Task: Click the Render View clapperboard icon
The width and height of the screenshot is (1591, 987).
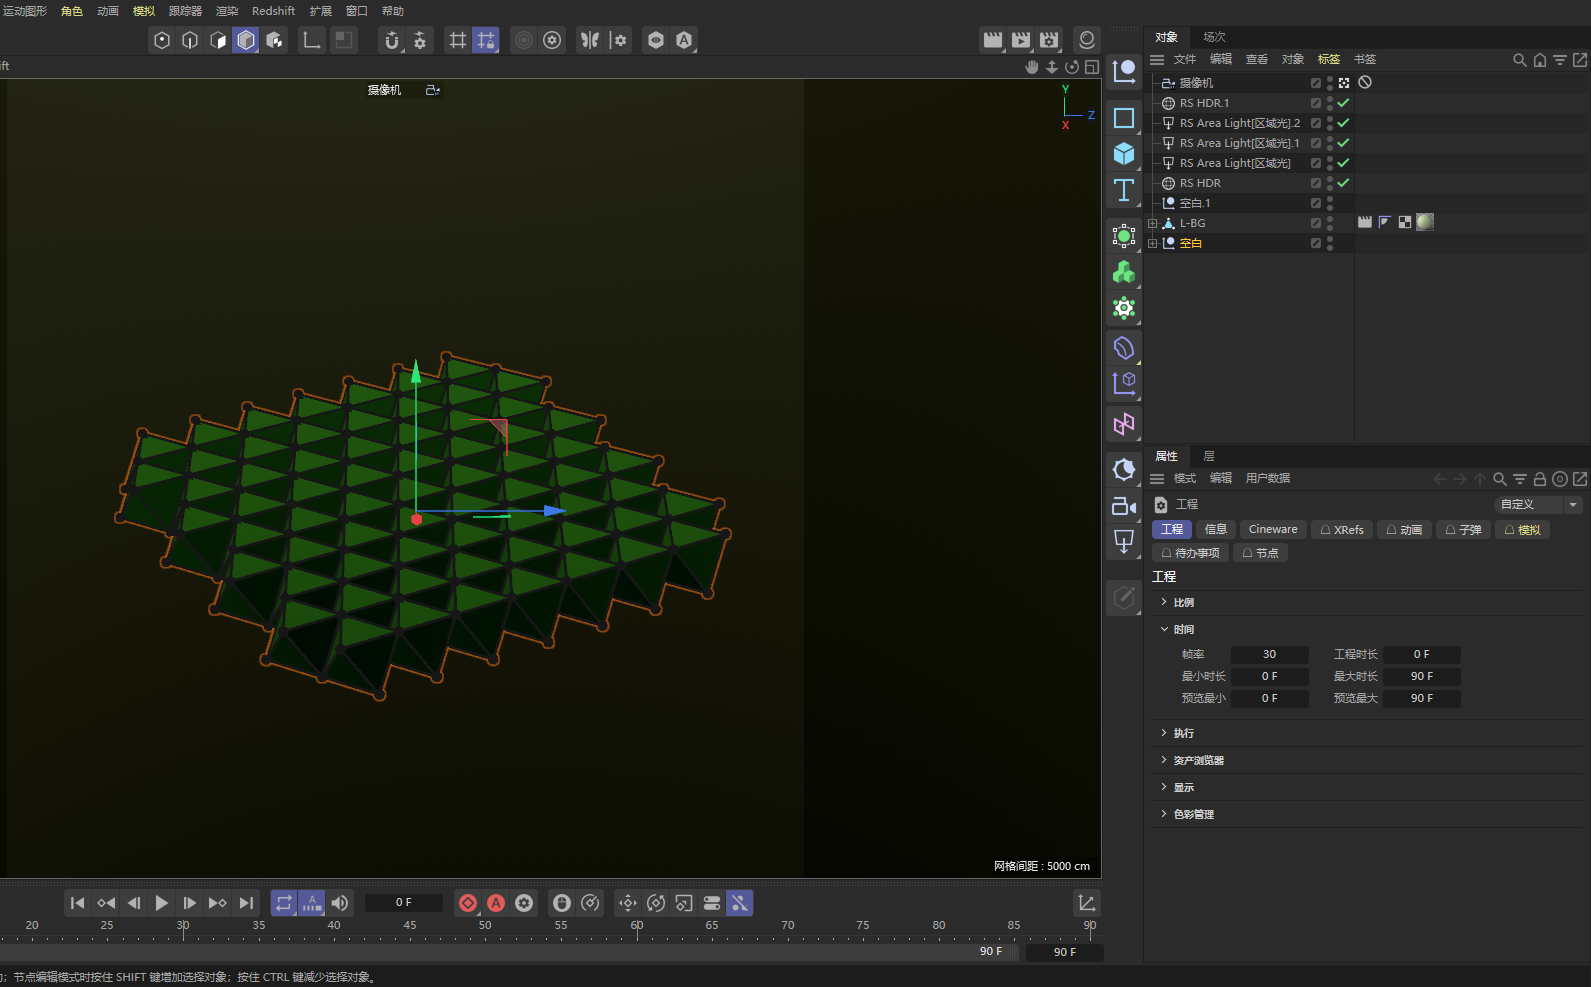Action: click(993, 40)
